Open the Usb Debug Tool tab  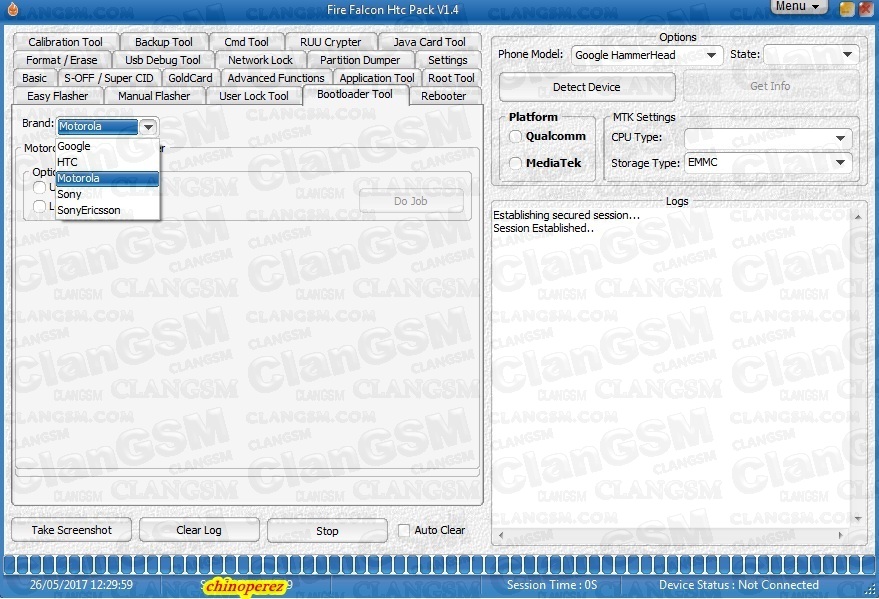point(163,60)
